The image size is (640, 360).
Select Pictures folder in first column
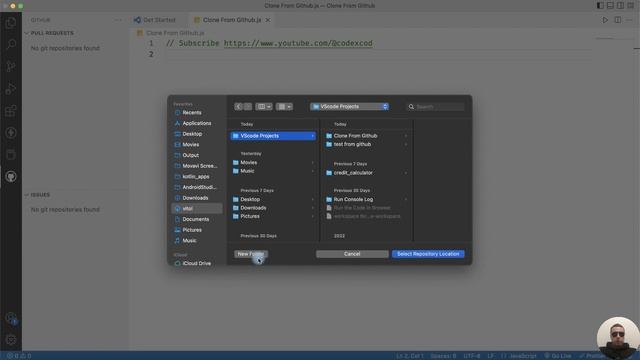click(x=273, y=216)
